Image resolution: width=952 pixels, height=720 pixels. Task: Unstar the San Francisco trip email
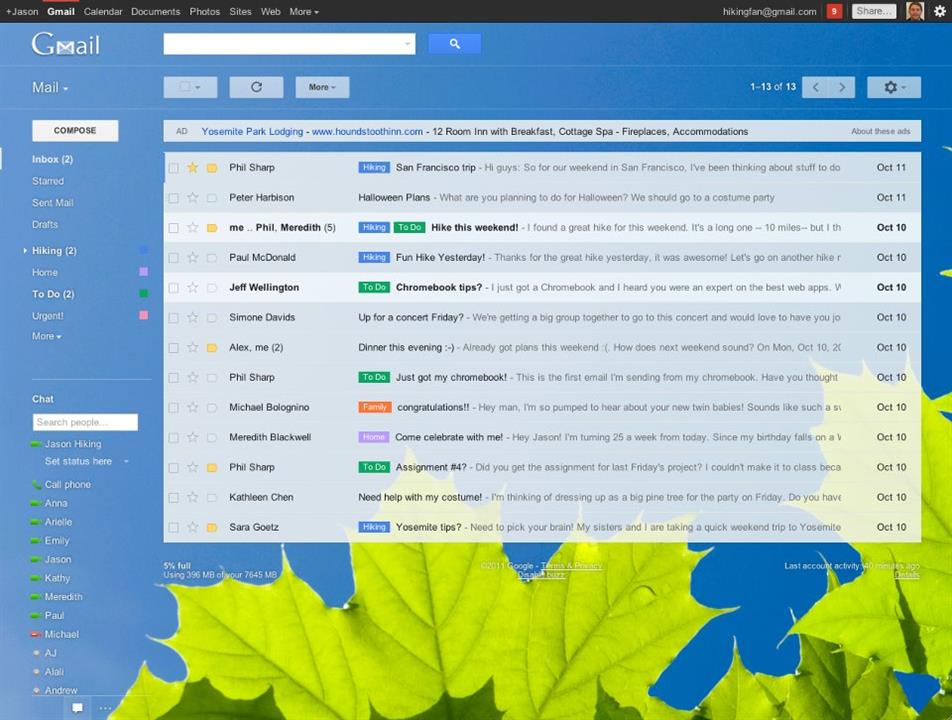[192, 168]
